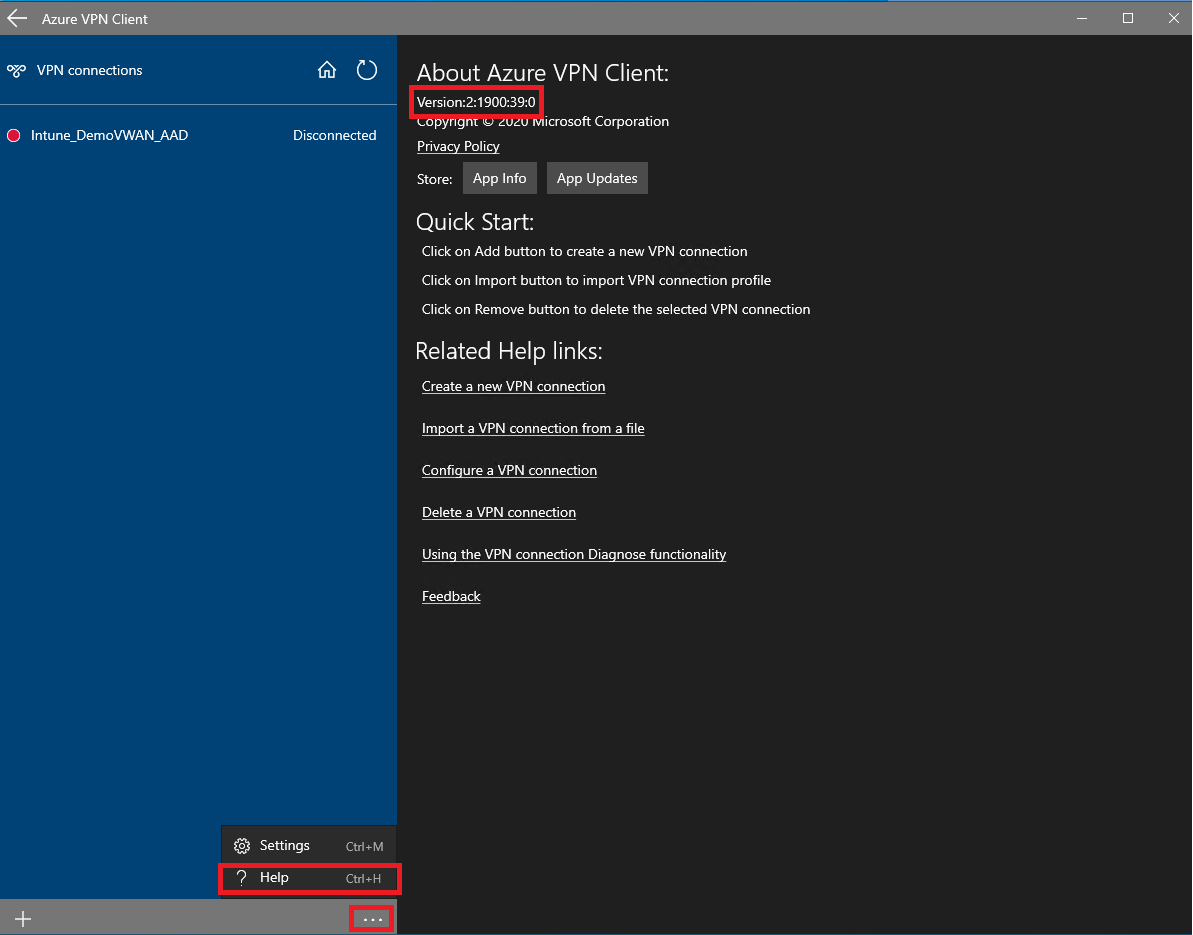
Task: Click the 'Click on Import button' instruction text
Action: 596,280
